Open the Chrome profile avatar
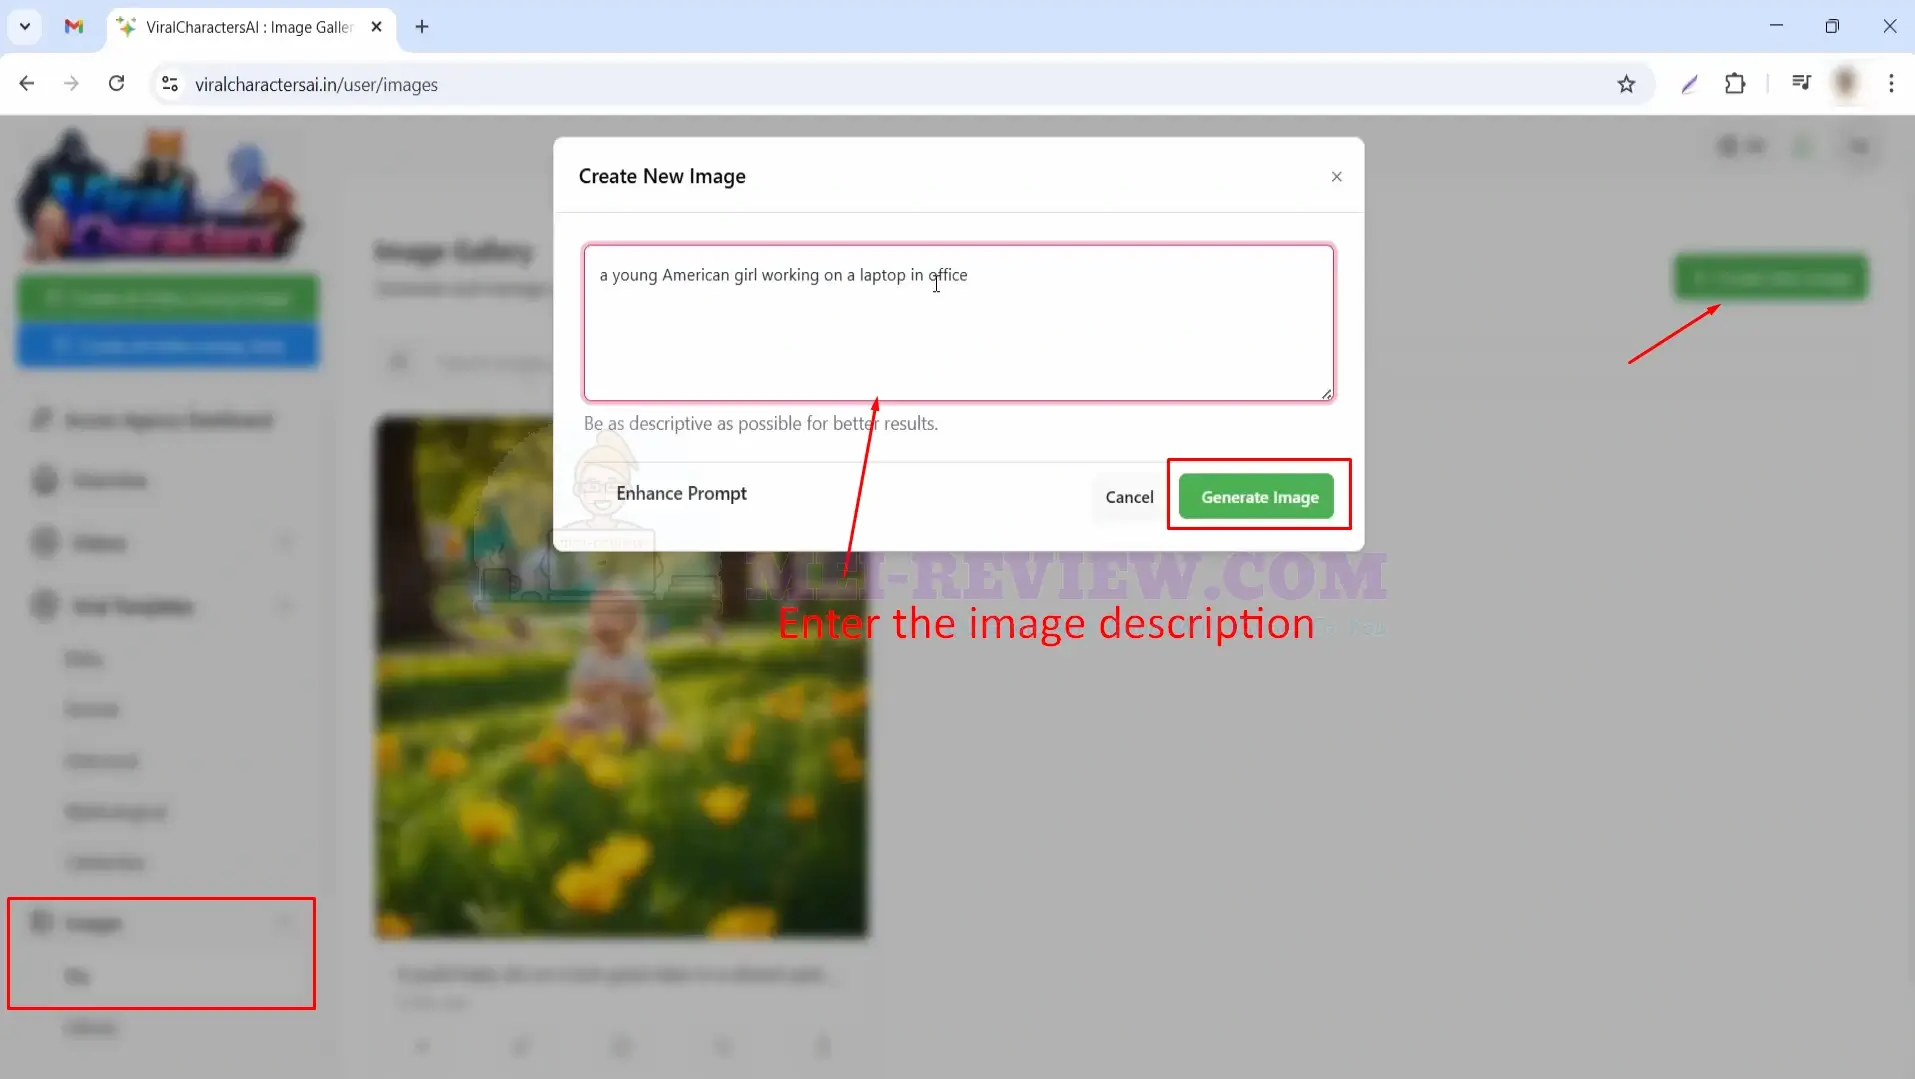Image resolution: width=1915 pixels, height=1079 pixels. (x=1846, y=84)
